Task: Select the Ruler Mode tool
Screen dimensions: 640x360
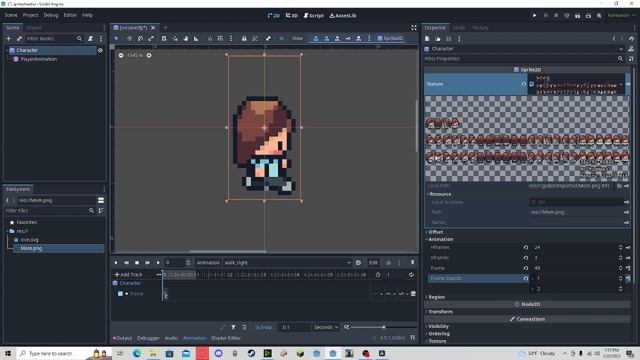Action: click(x=196, y=38)
